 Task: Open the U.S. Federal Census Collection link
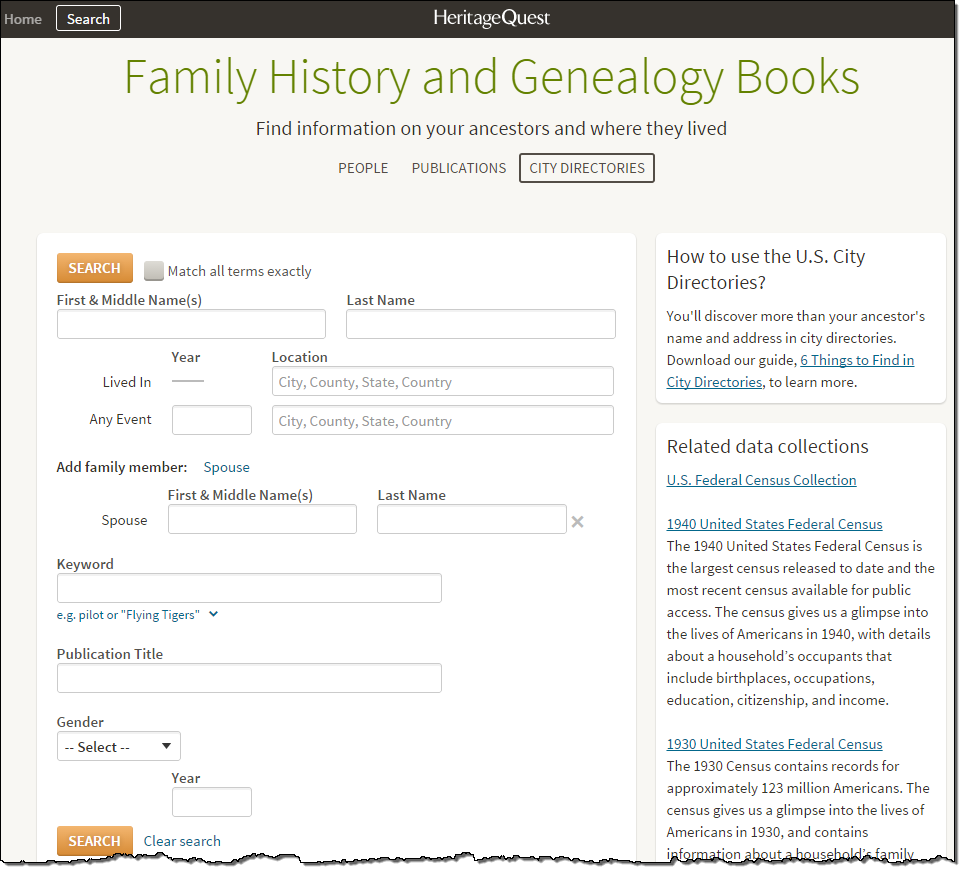coord(761,480)
